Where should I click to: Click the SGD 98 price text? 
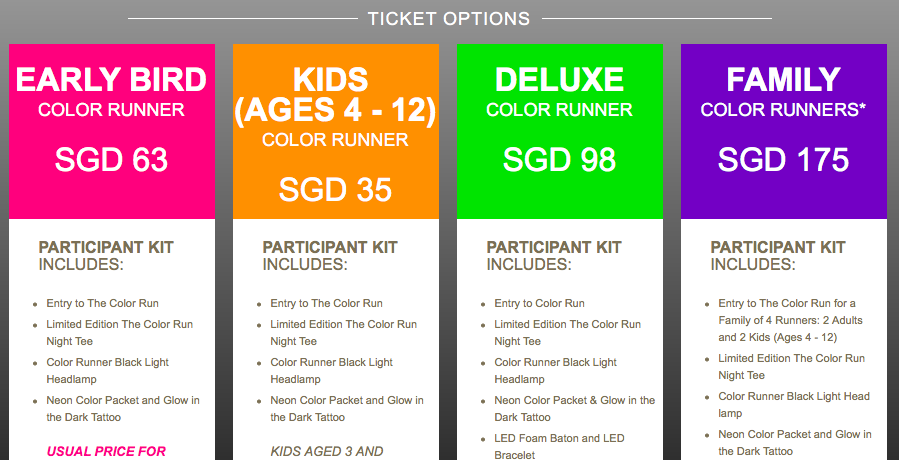[560, 159]
